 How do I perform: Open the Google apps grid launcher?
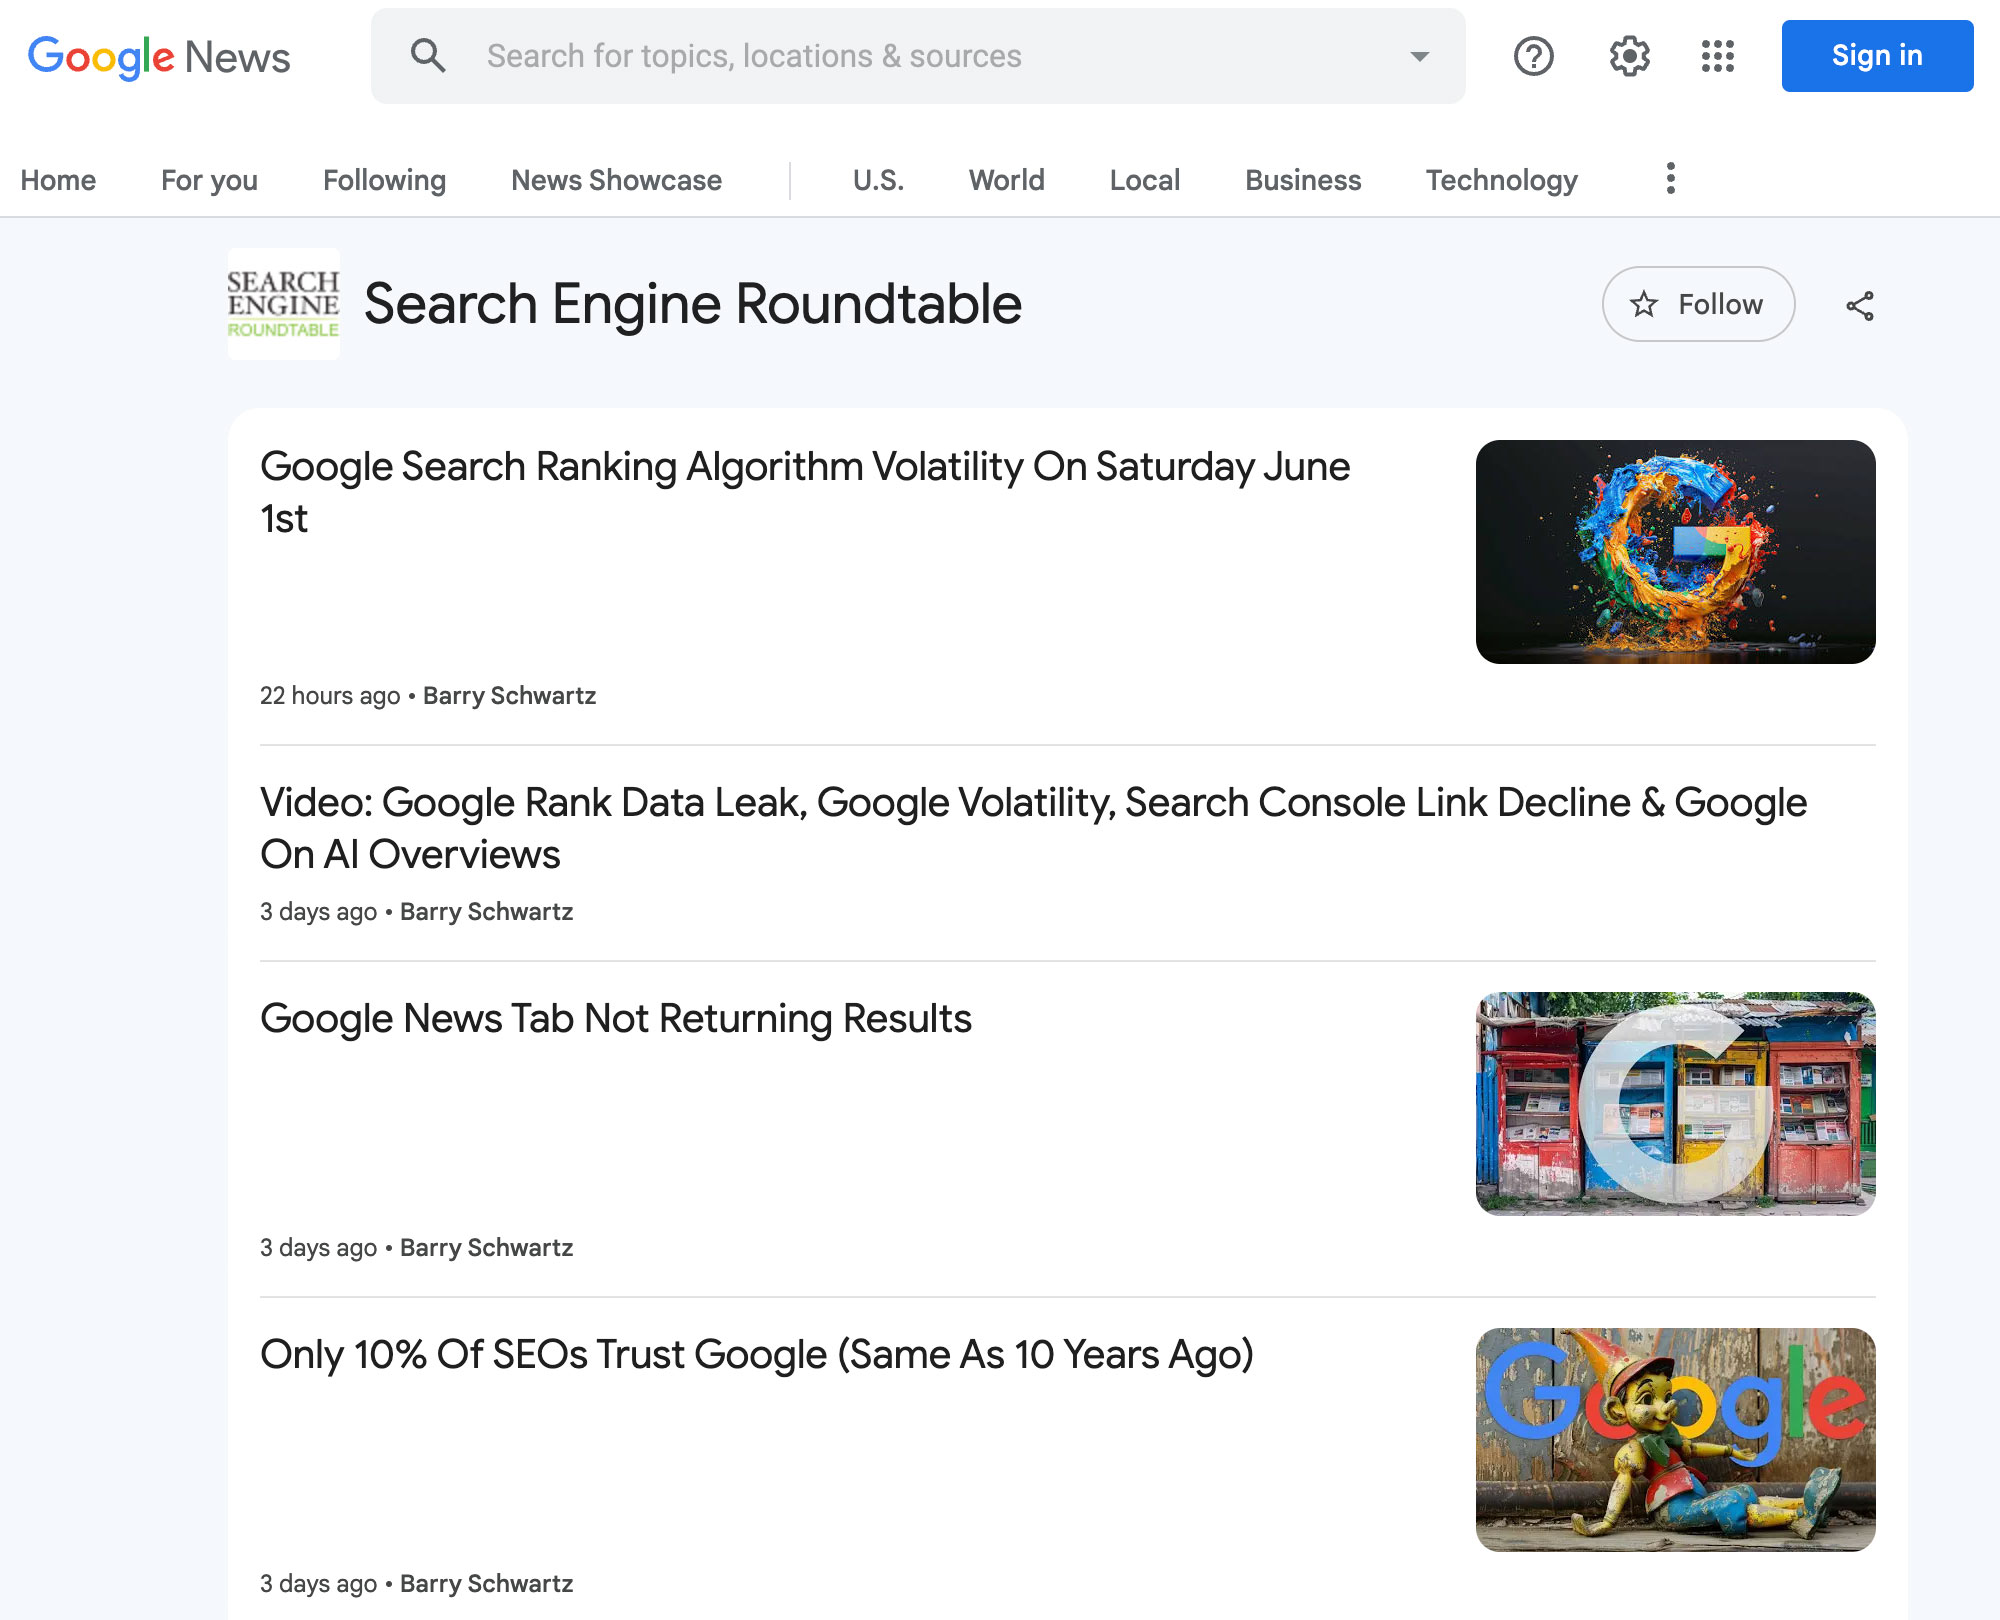(1718, 56)
